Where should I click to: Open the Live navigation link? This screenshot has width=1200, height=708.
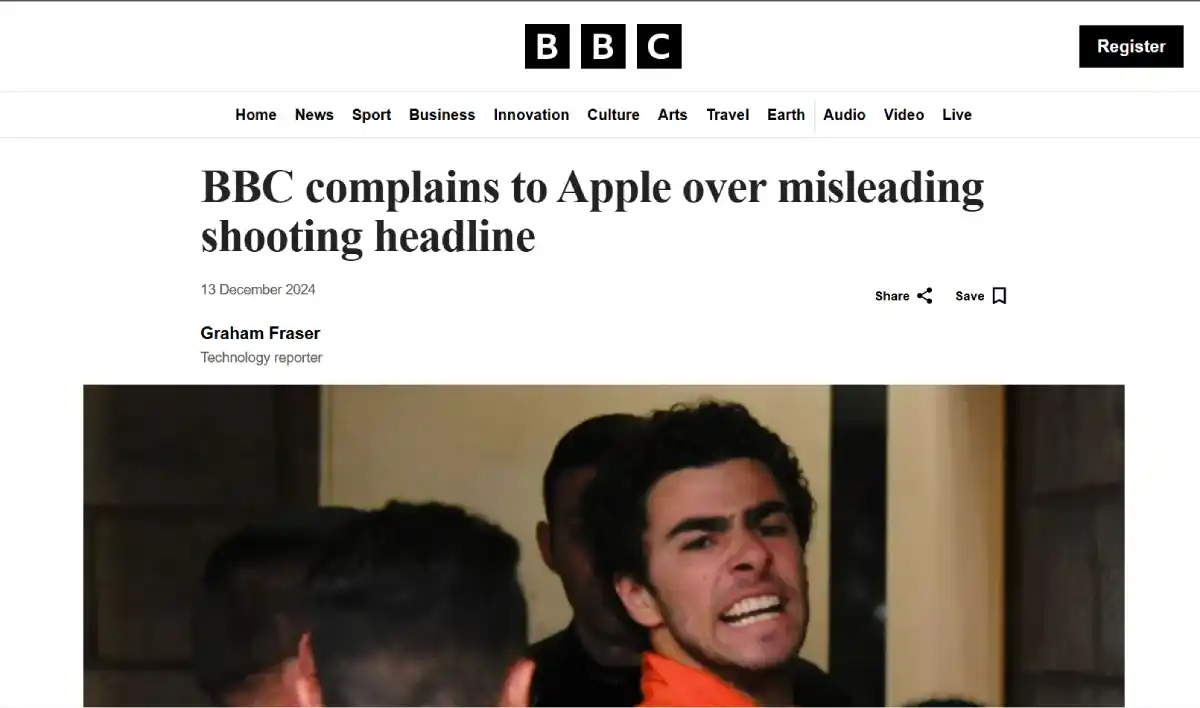pyautogui.click(x=957, y=115)
